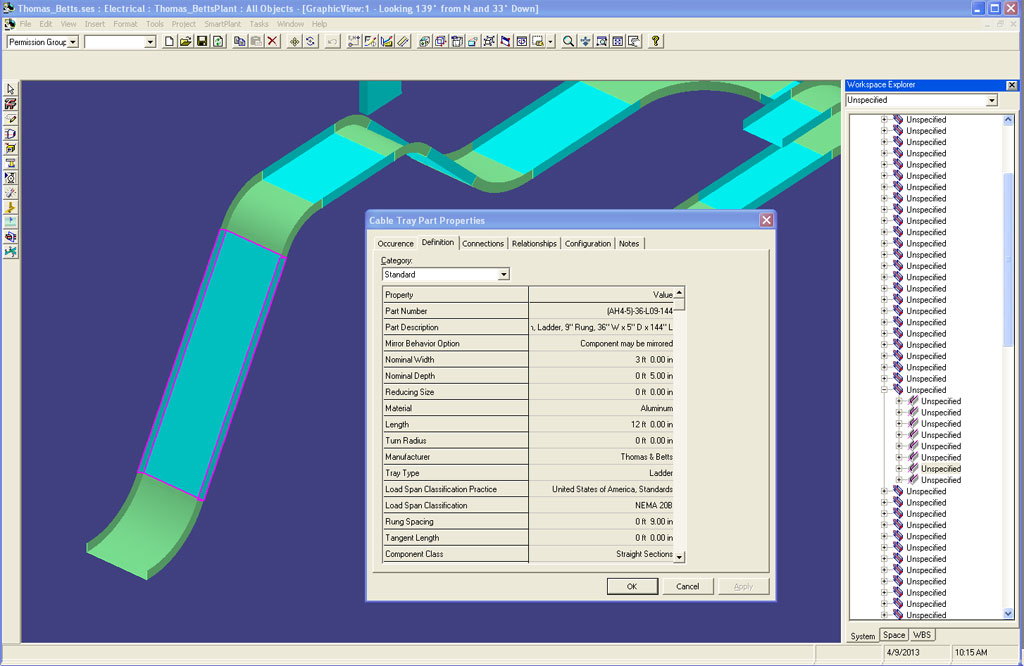Click the yellow question mark Help icon
Image resolution: width=1024 pixels, height=666 pixels.
[656, 42]
